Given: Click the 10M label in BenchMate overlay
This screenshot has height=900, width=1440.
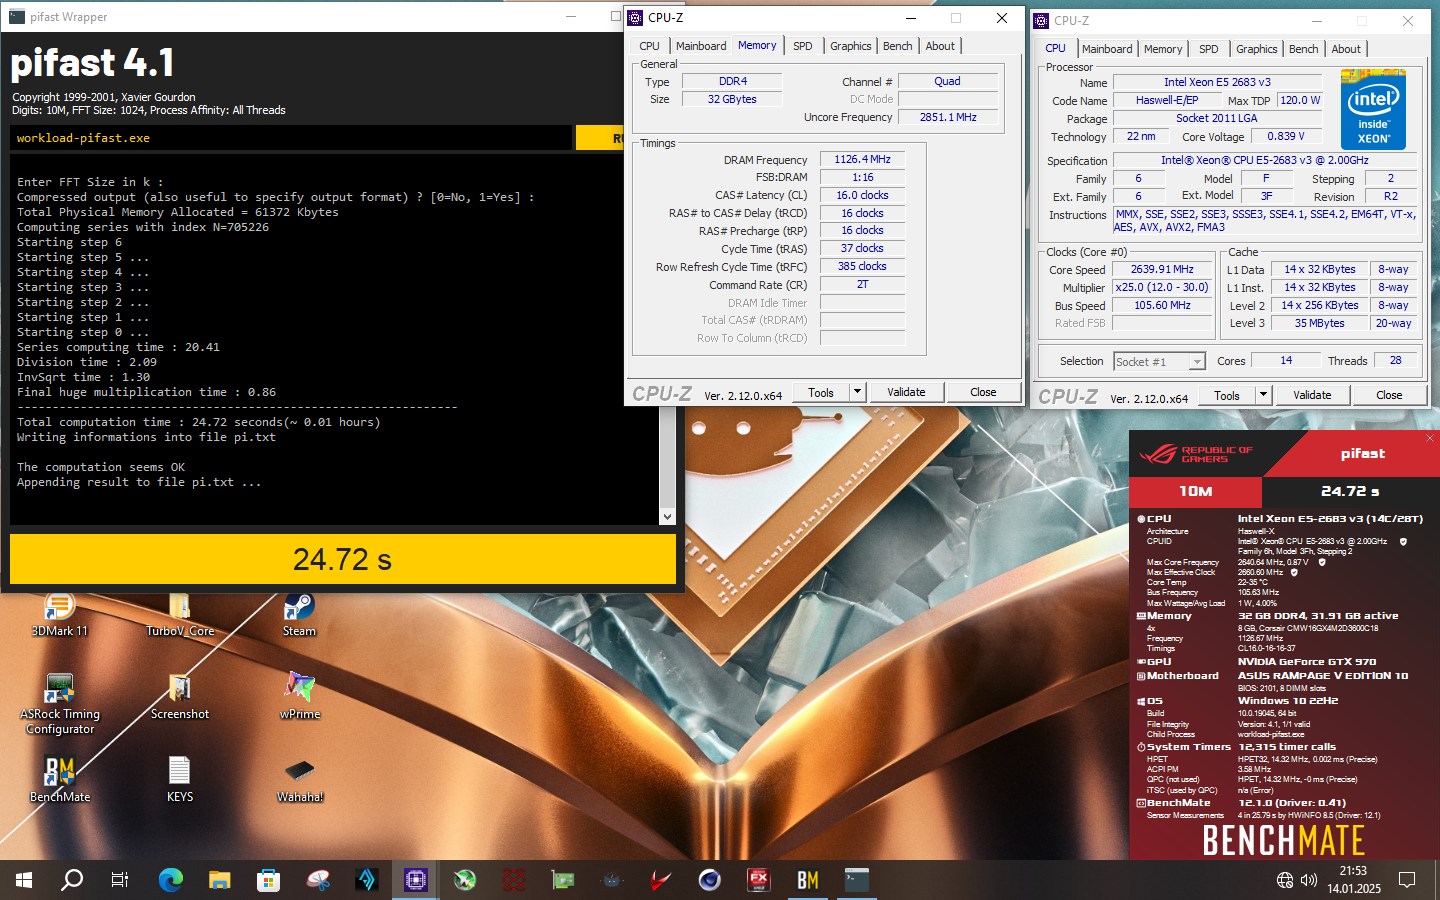Looking at the screenshot, I should [1196, 491].
